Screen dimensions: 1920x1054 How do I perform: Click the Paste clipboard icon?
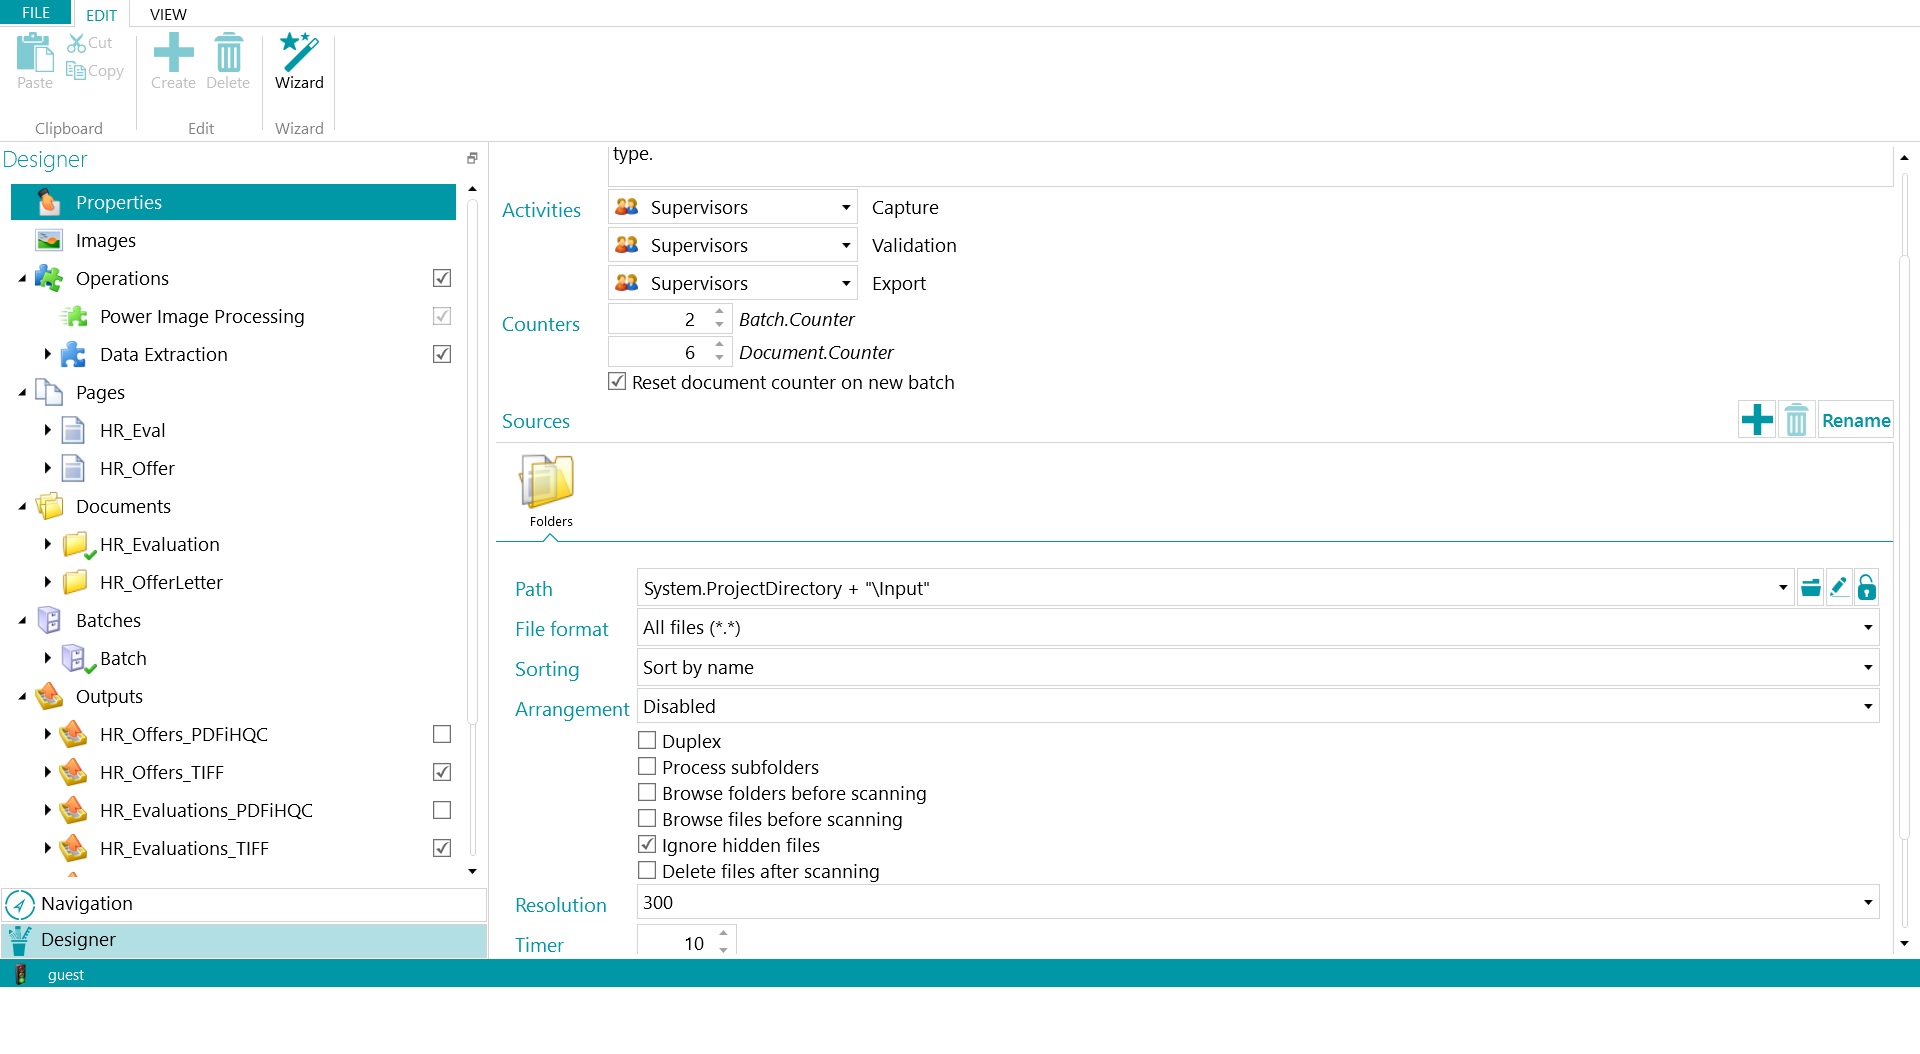tap(35, 62)
